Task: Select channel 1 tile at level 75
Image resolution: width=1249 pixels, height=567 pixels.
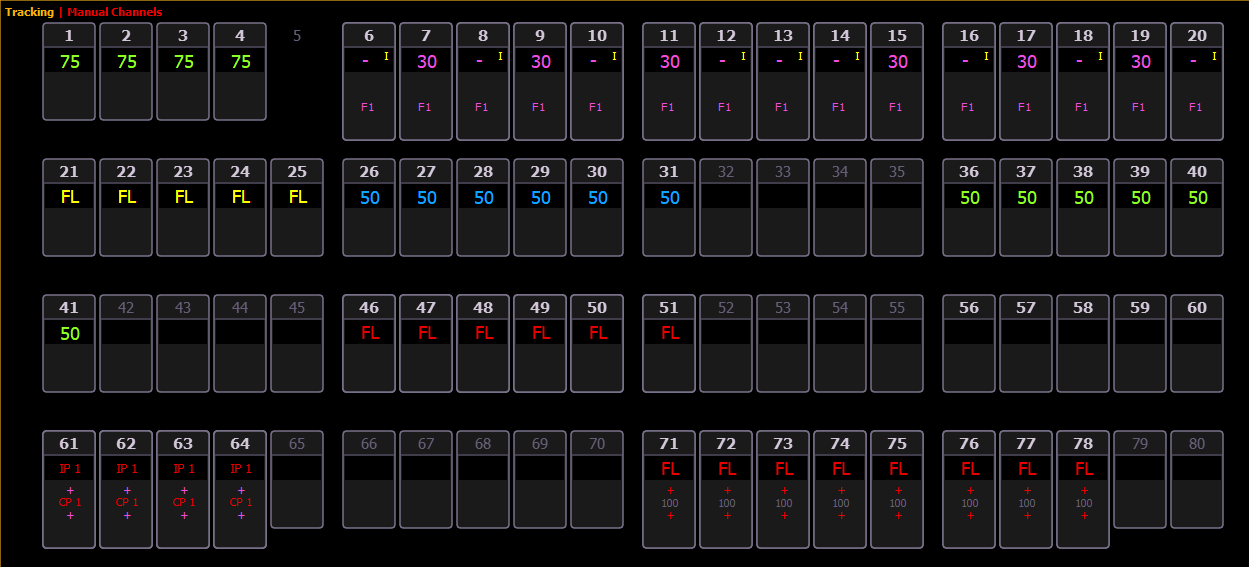Action: tap(69, 71)
